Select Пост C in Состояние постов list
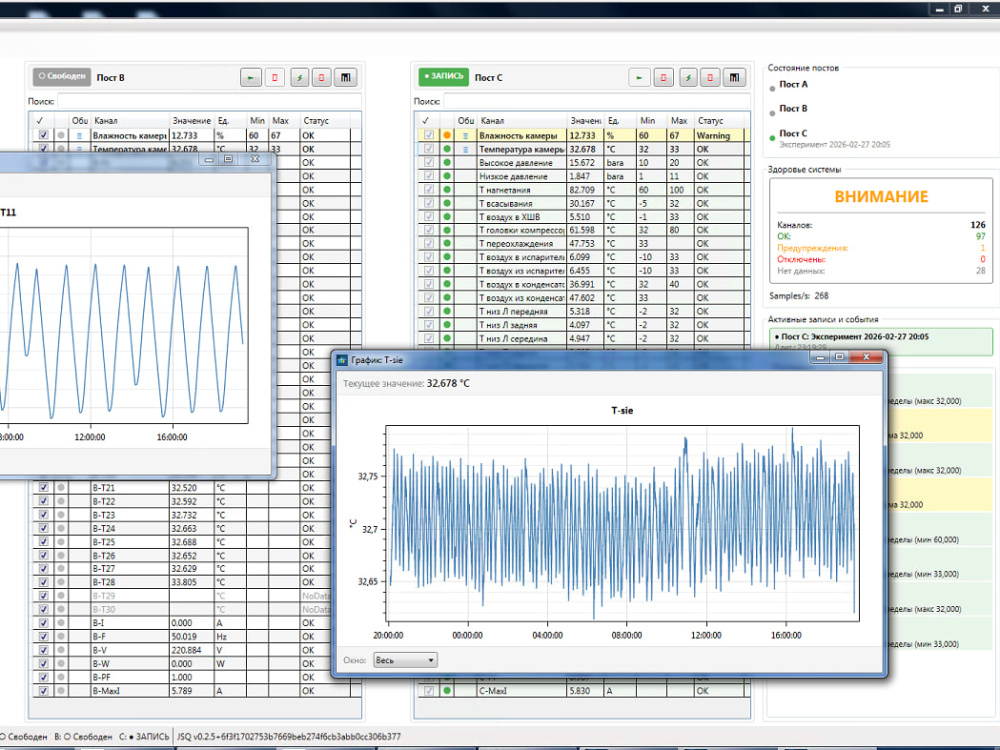 [793, 133]
